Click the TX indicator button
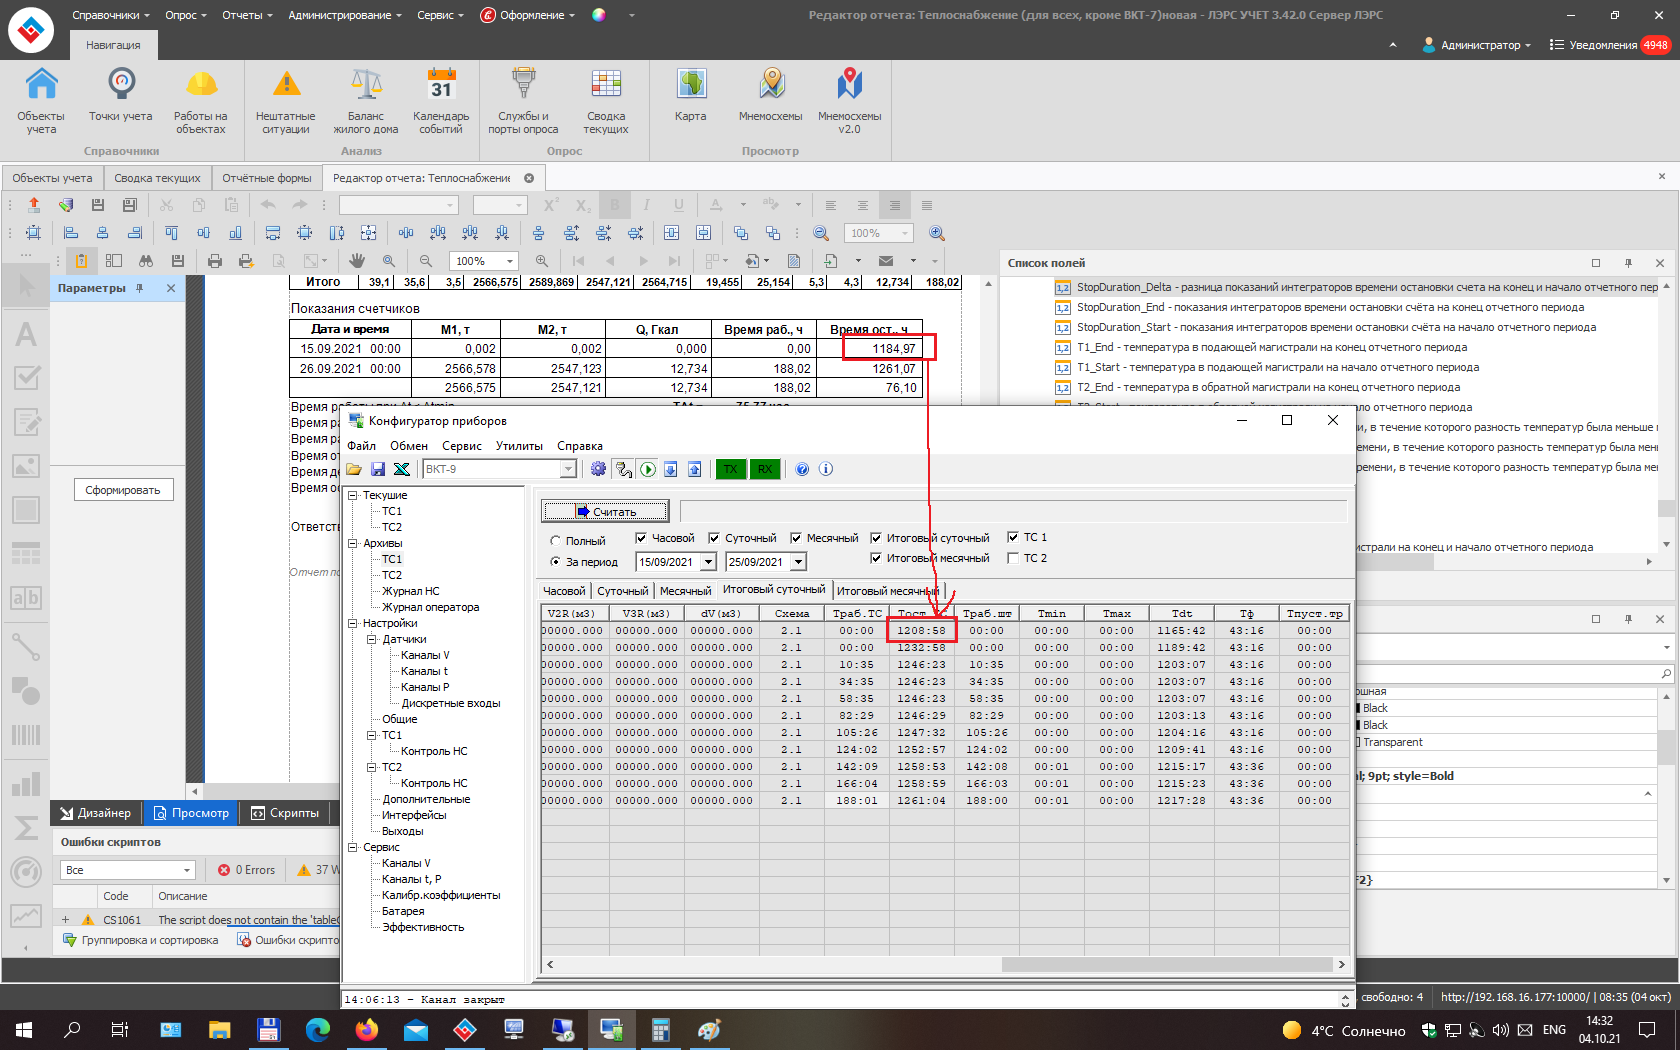This screenshot has width=1680, height=1050. (731, 469)
